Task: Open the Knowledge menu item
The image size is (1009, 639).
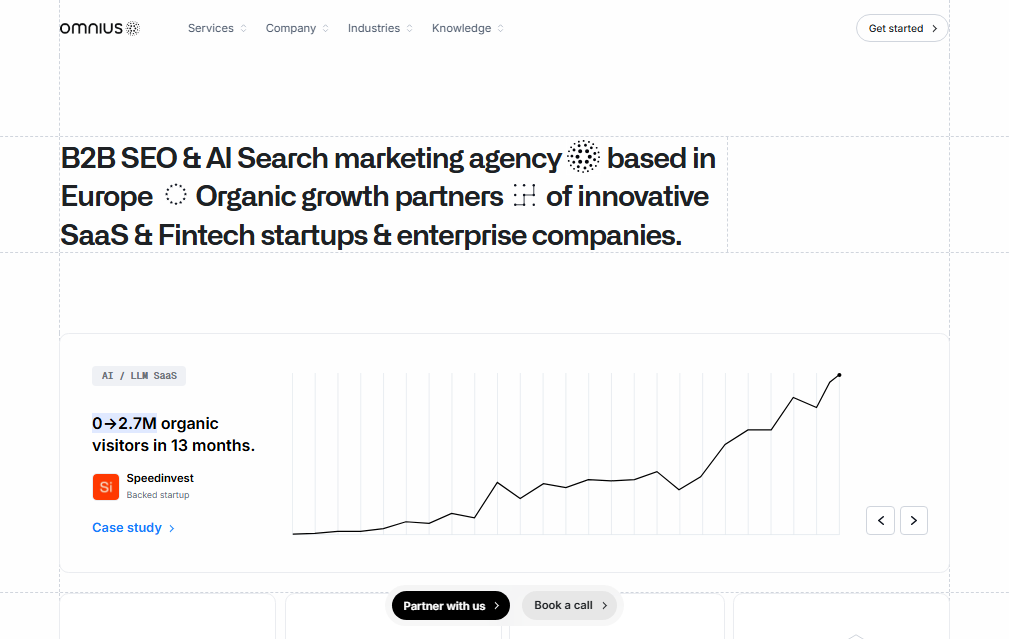Action: point(468,28)
